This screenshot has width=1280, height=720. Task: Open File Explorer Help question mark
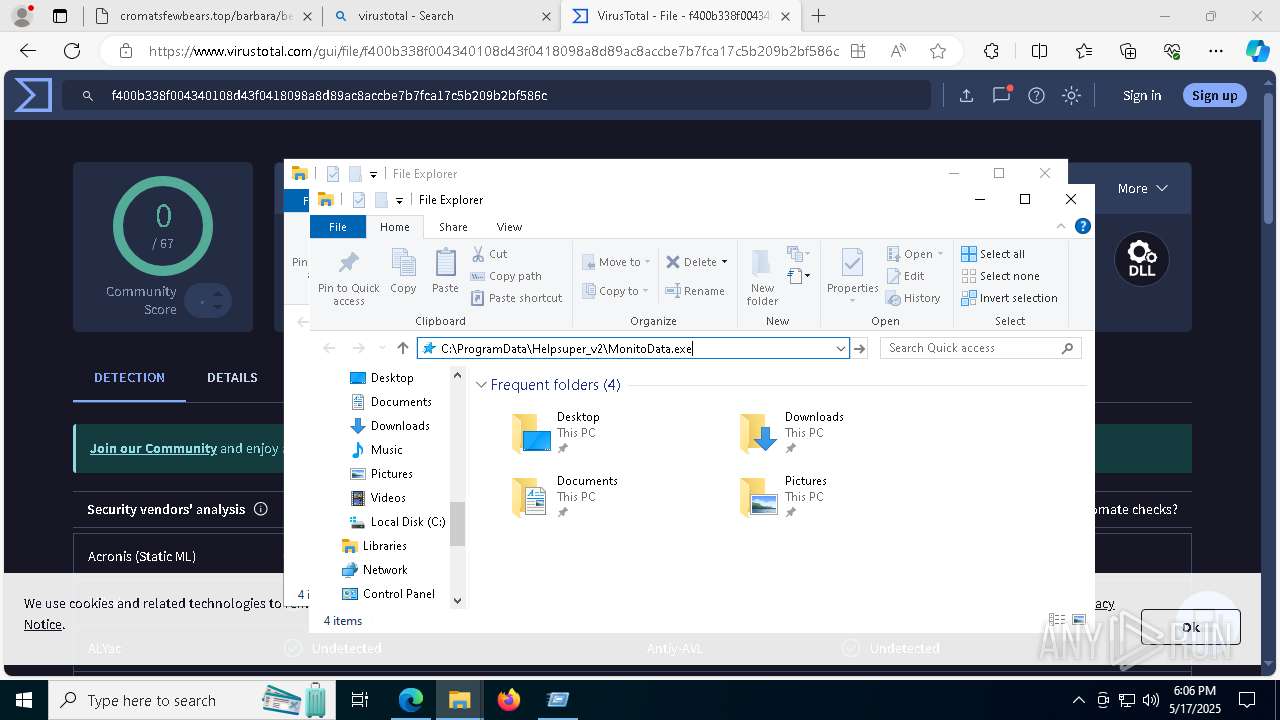tap(1082, 227)
